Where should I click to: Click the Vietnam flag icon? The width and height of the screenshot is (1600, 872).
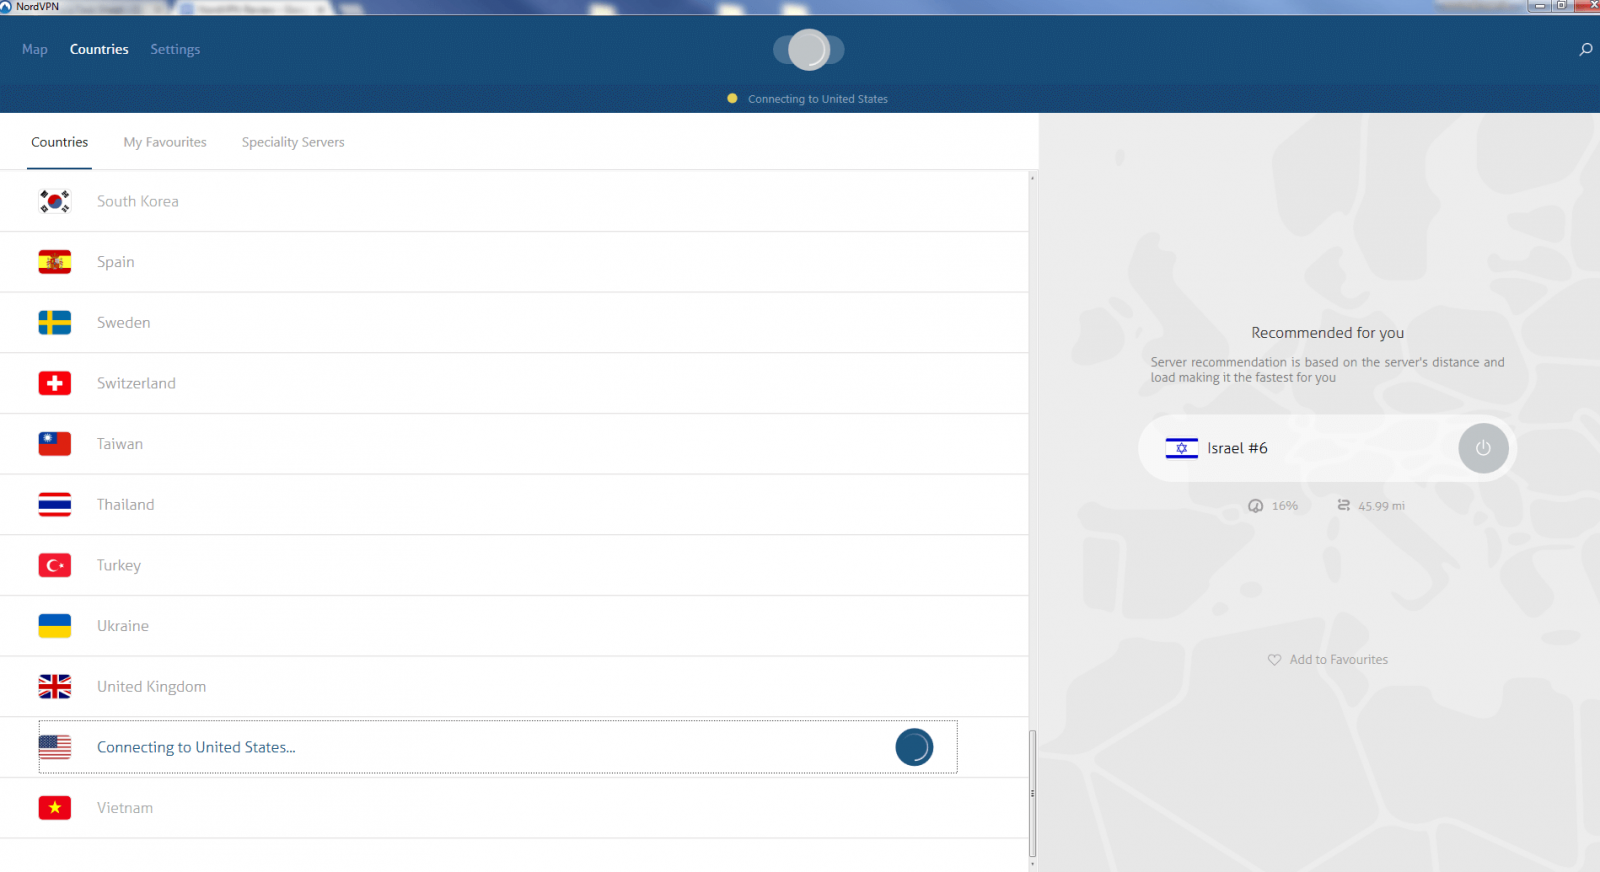coord(55,808)
